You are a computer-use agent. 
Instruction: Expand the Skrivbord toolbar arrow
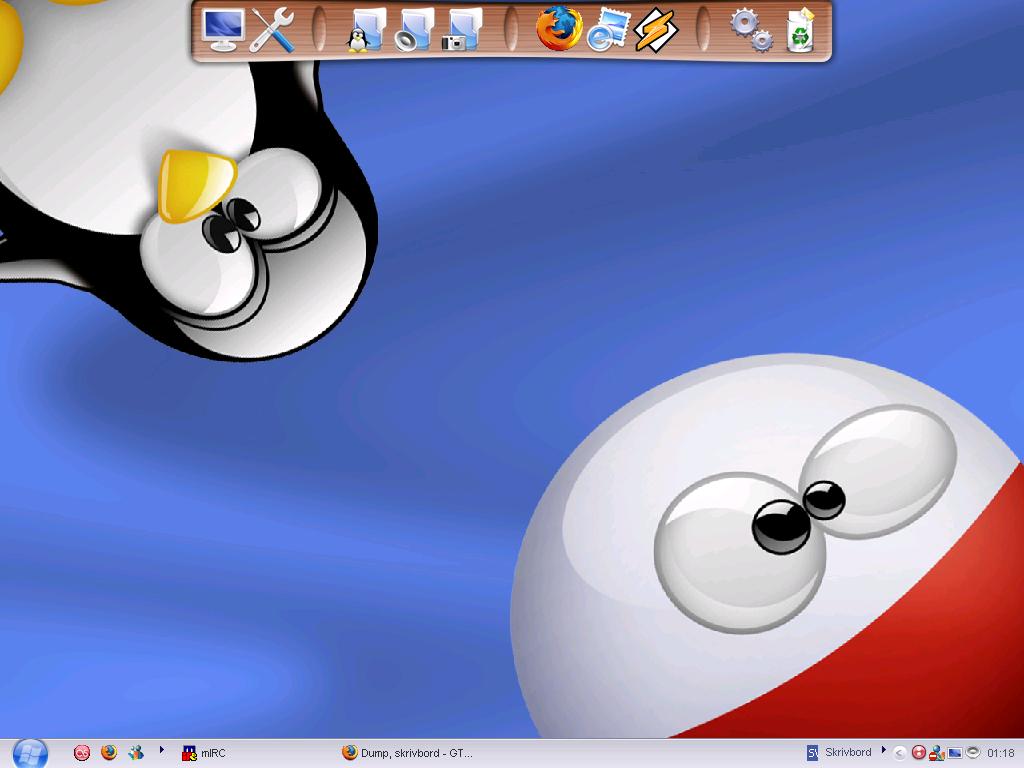coord(884,750)
